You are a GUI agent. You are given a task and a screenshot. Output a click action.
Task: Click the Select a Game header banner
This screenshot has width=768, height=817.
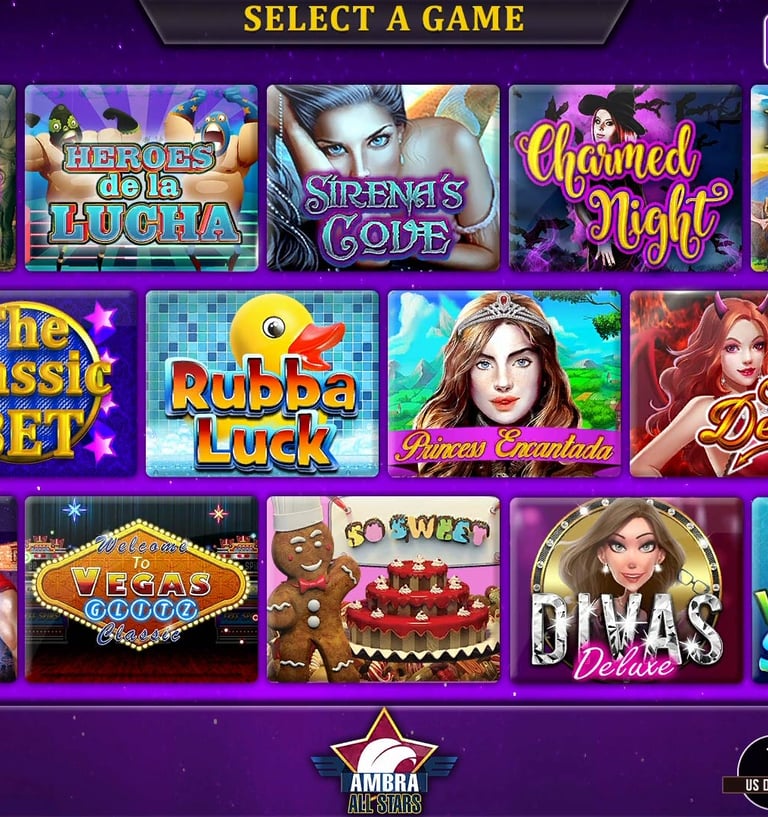[x=384, y=19]
